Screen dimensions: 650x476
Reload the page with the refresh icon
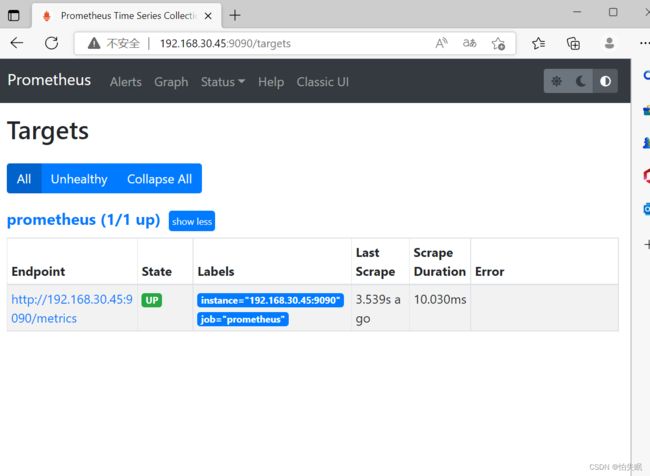tap(51, 43)
